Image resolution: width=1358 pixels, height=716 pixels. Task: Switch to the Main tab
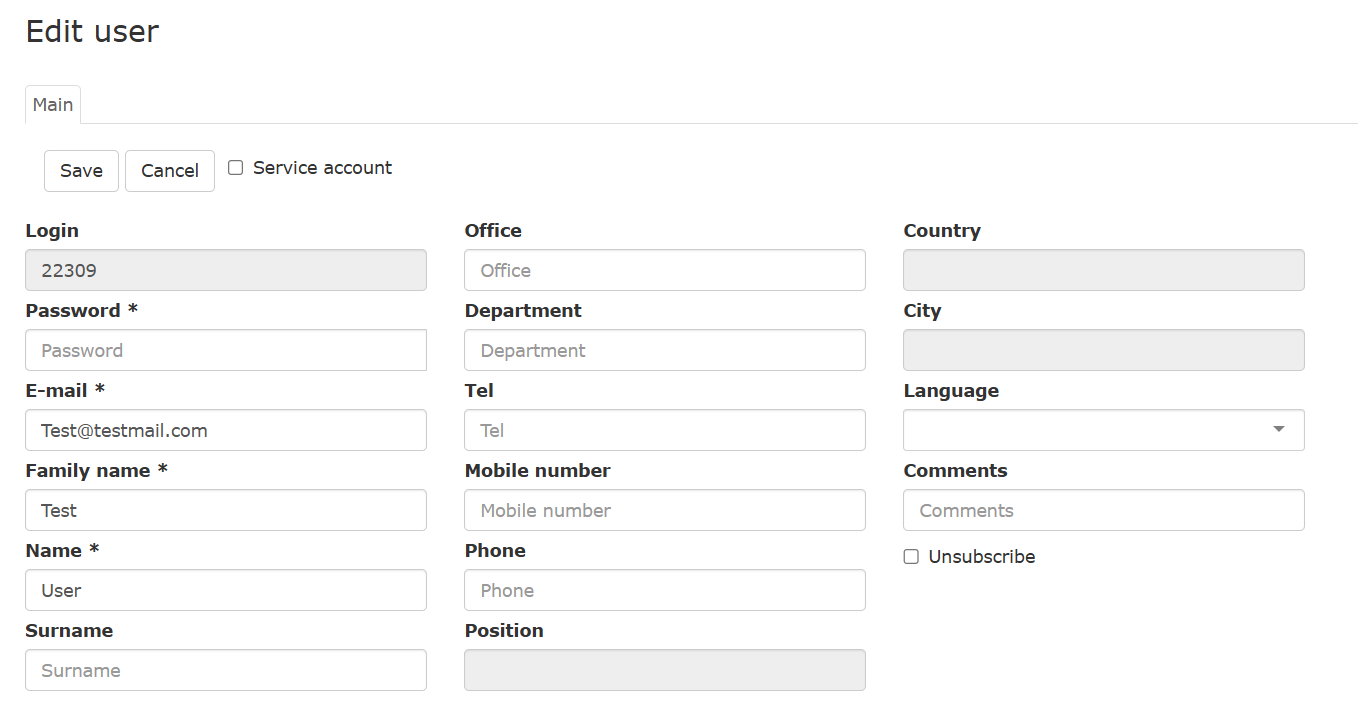[53, 105]
